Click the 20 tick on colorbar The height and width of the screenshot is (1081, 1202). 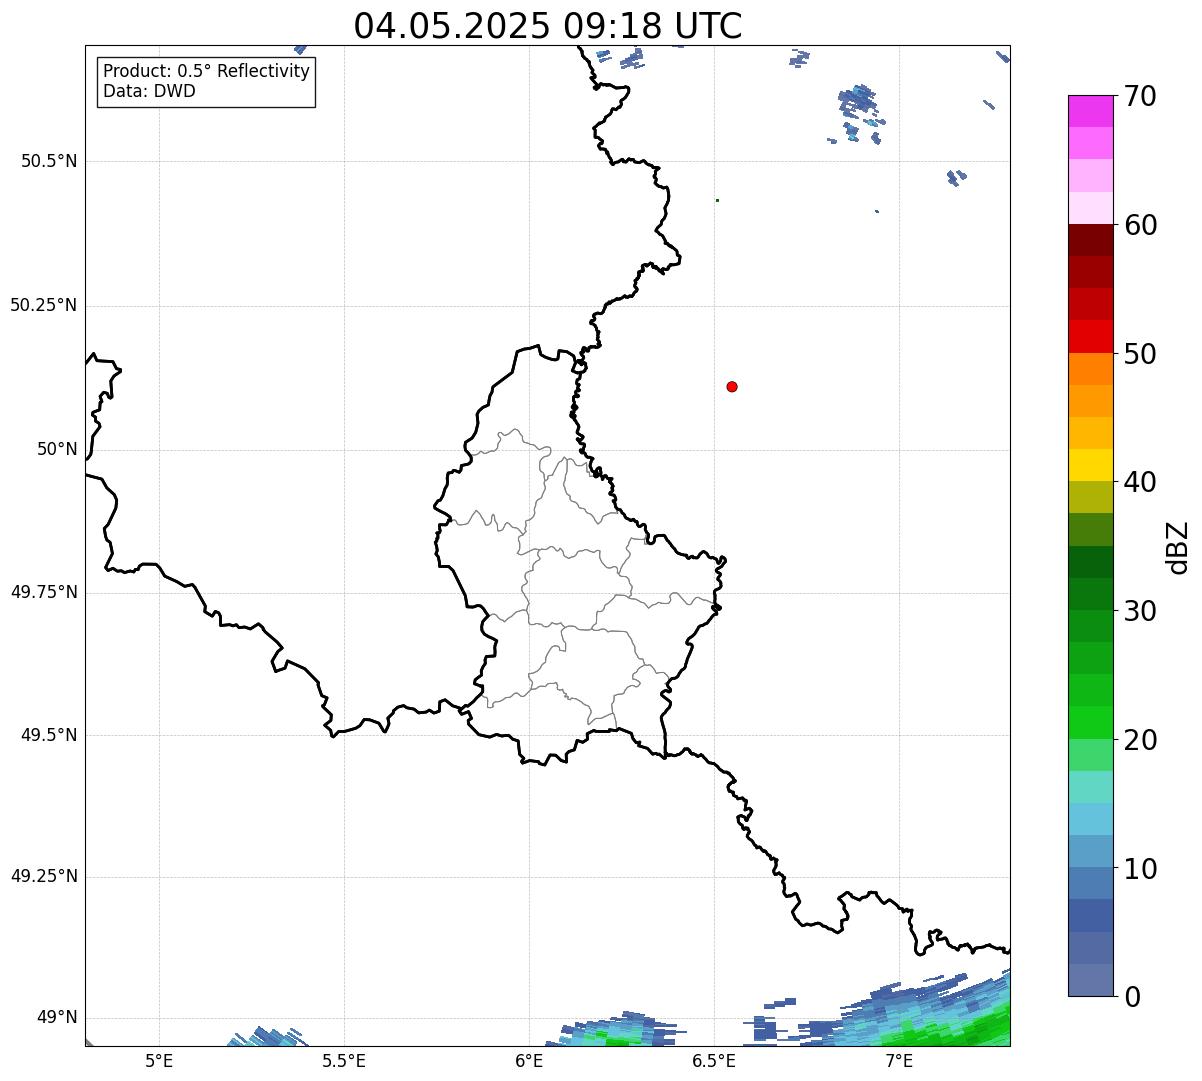tap(1140, 740)
